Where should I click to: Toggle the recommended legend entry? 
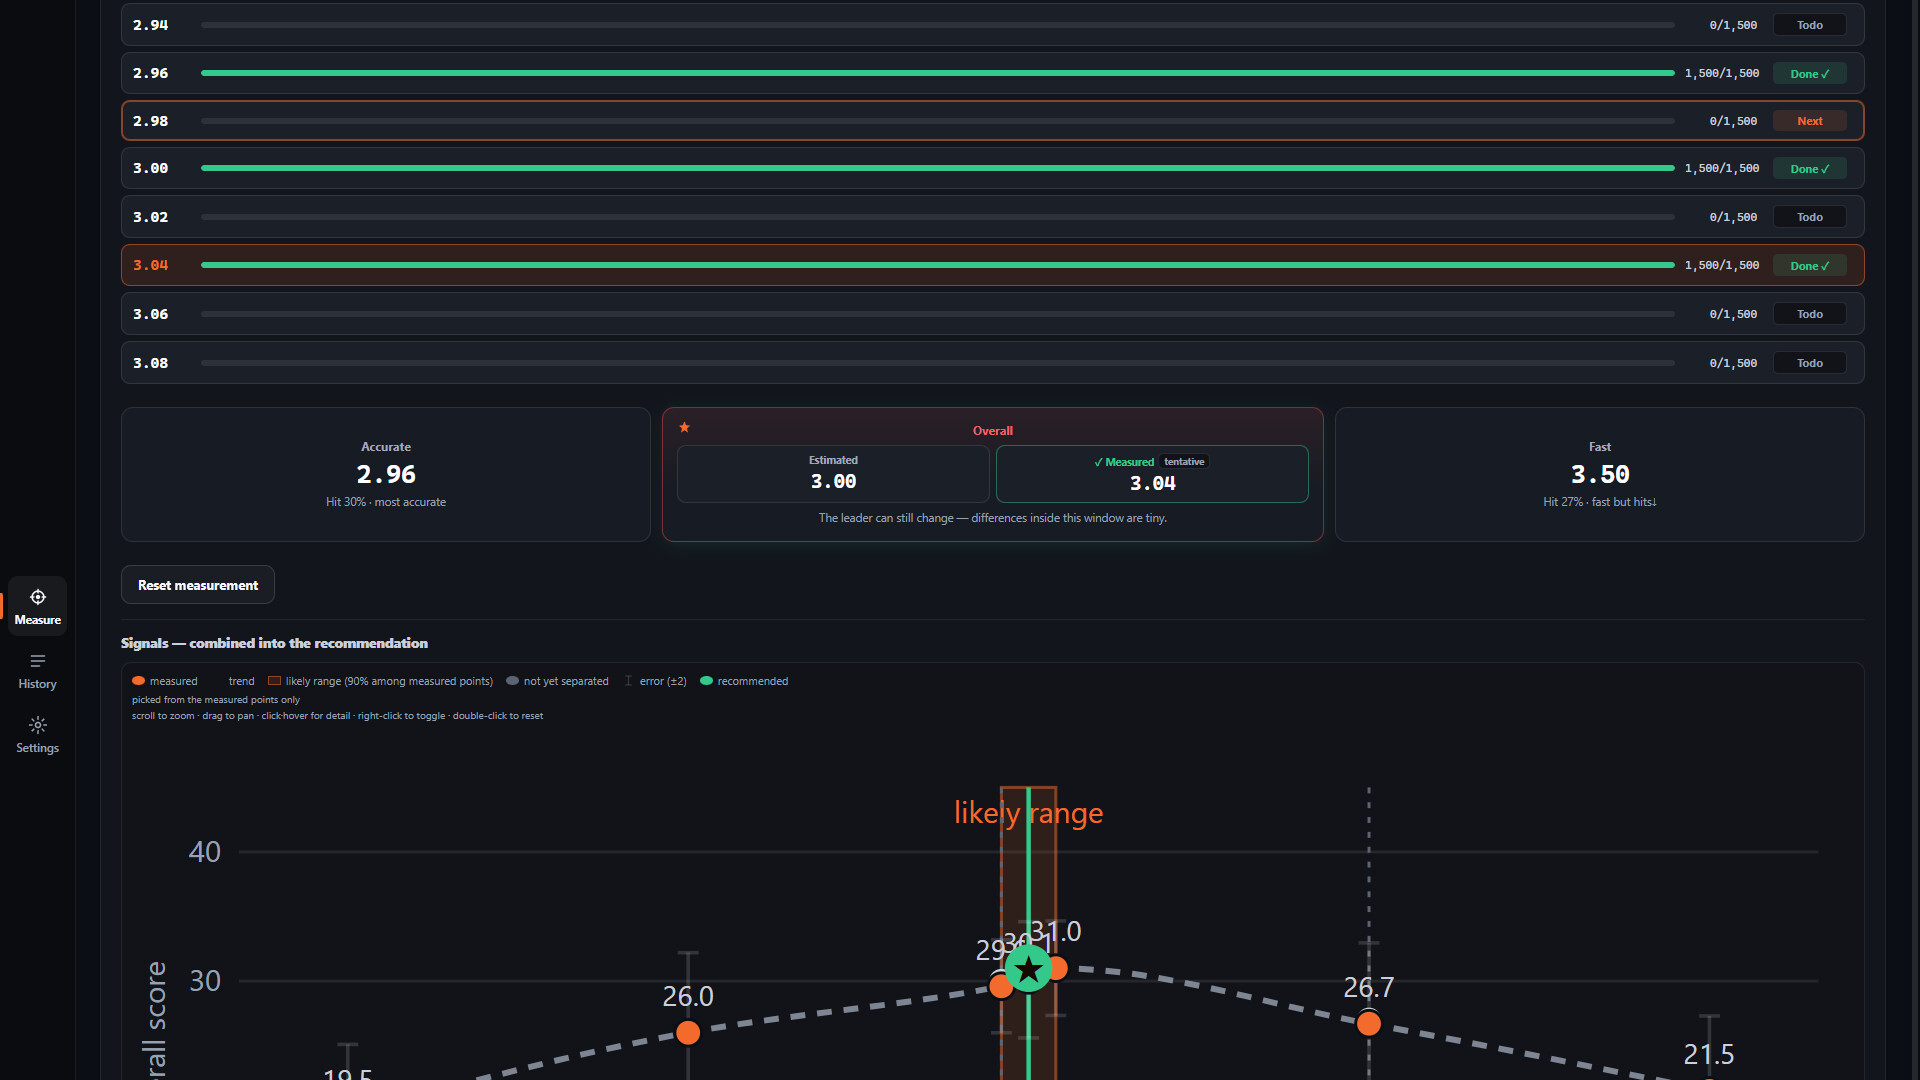[744, 681]
